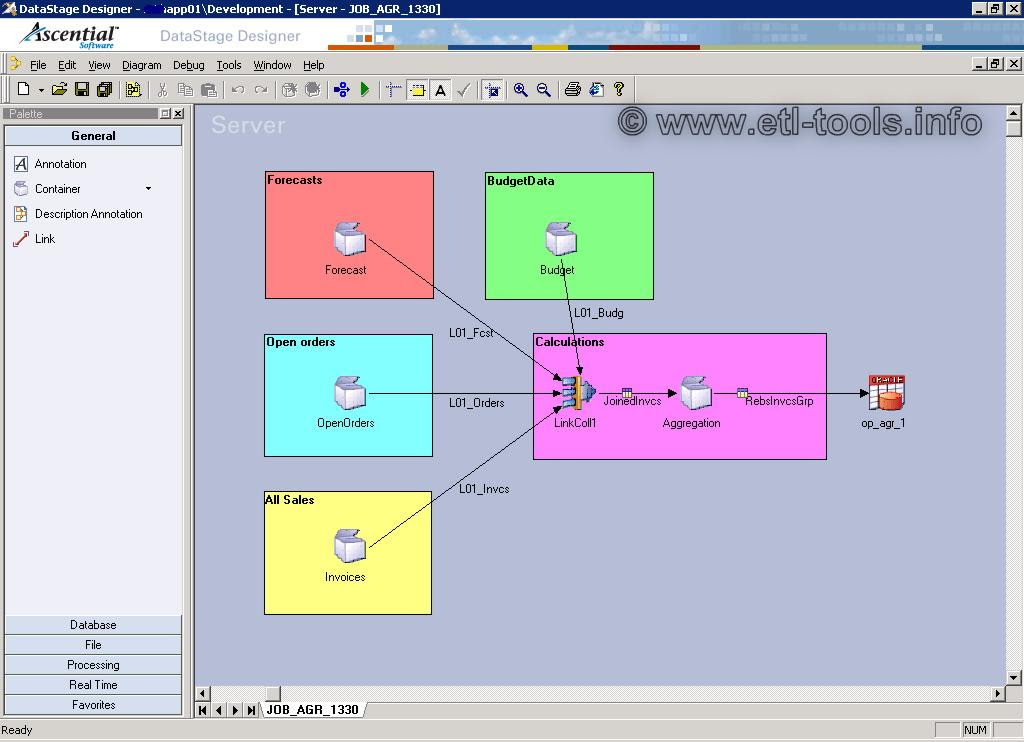The height and width of the screenshot is (742, 1024).
Task: Click the Undo arrow icon
Action: [x=238, y=89]
